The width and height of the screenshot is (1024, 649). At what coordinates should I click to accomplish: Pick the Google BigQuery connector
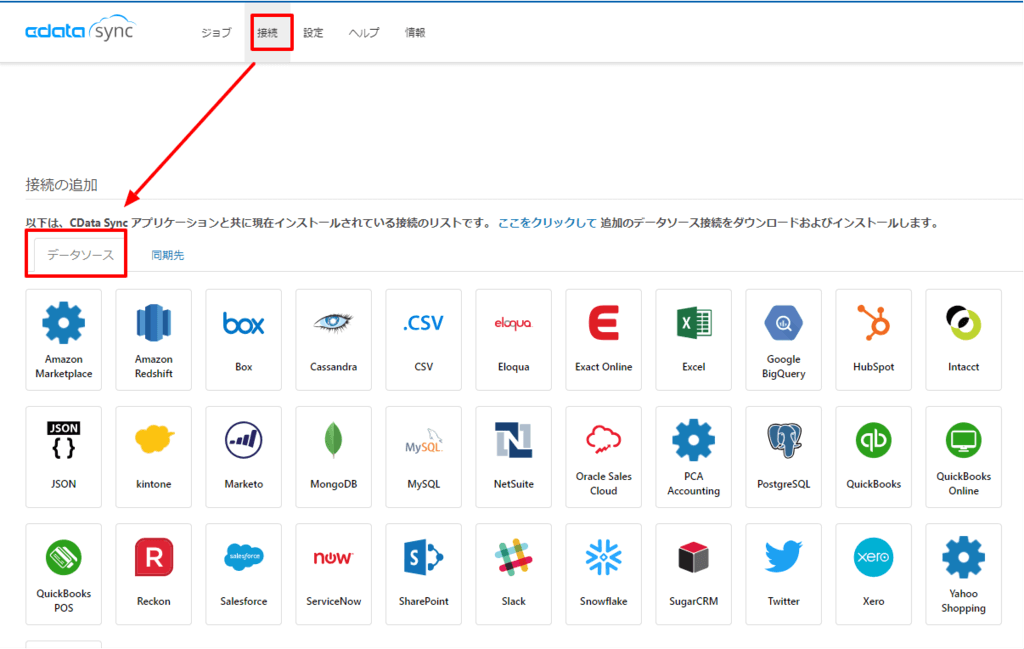click(784, 340)
